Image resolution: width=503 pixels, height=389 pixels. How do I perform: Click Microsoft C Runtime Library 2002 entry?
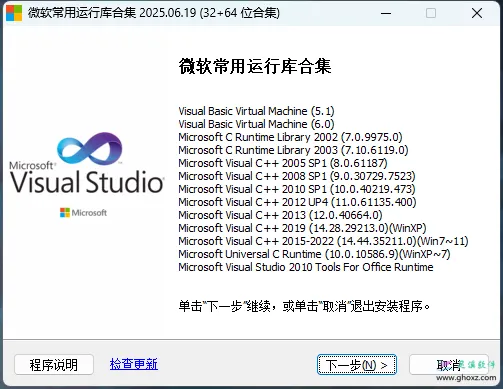pos(290,137)
